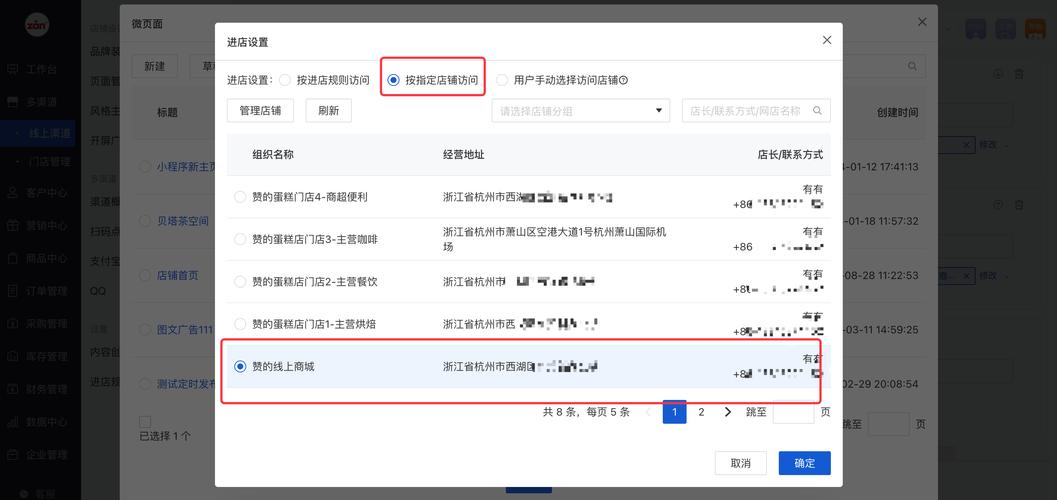Click the 数据中心 chart icon in the sidebar
1057x500 pixels.
point(12,422)
